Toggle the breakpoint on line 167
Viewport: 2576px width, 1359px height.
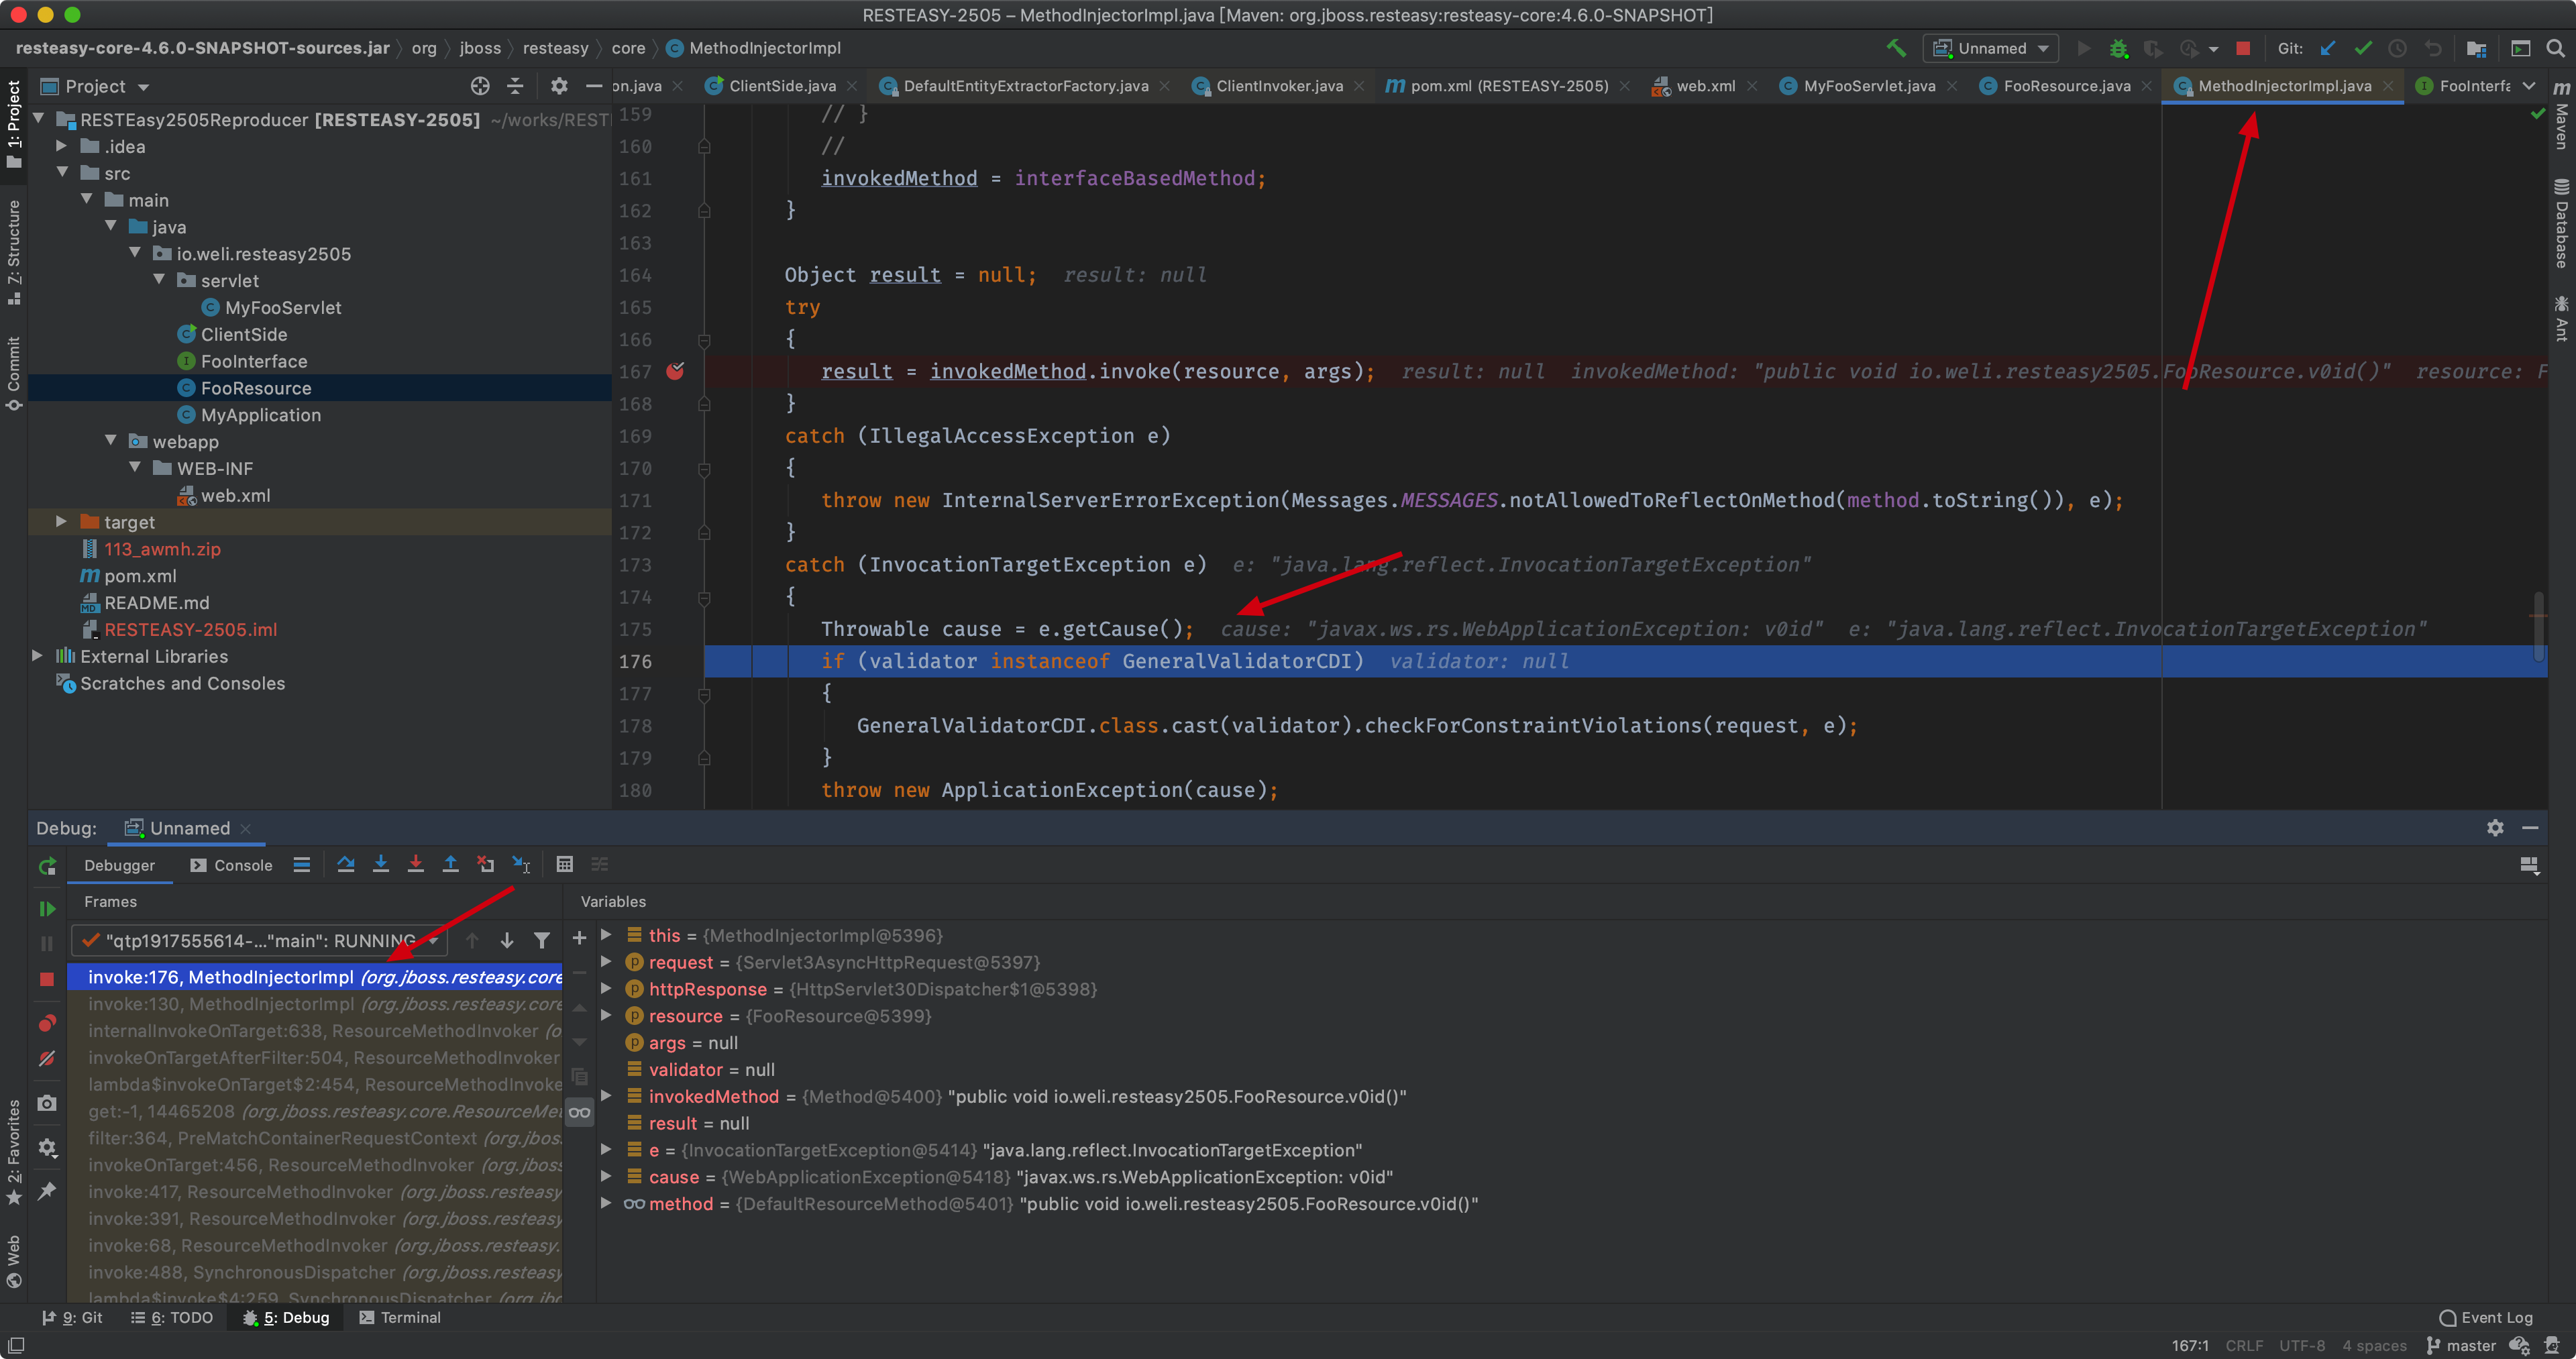tap(676, 371)
